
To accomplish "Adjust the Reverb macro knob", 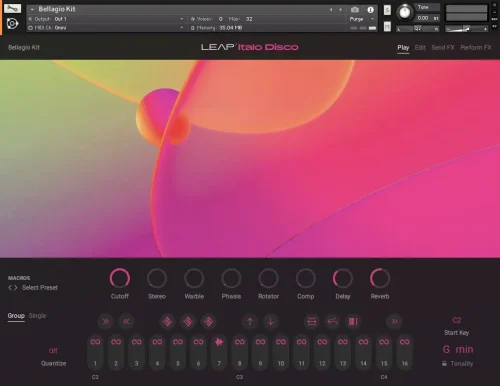I will 380,278.
